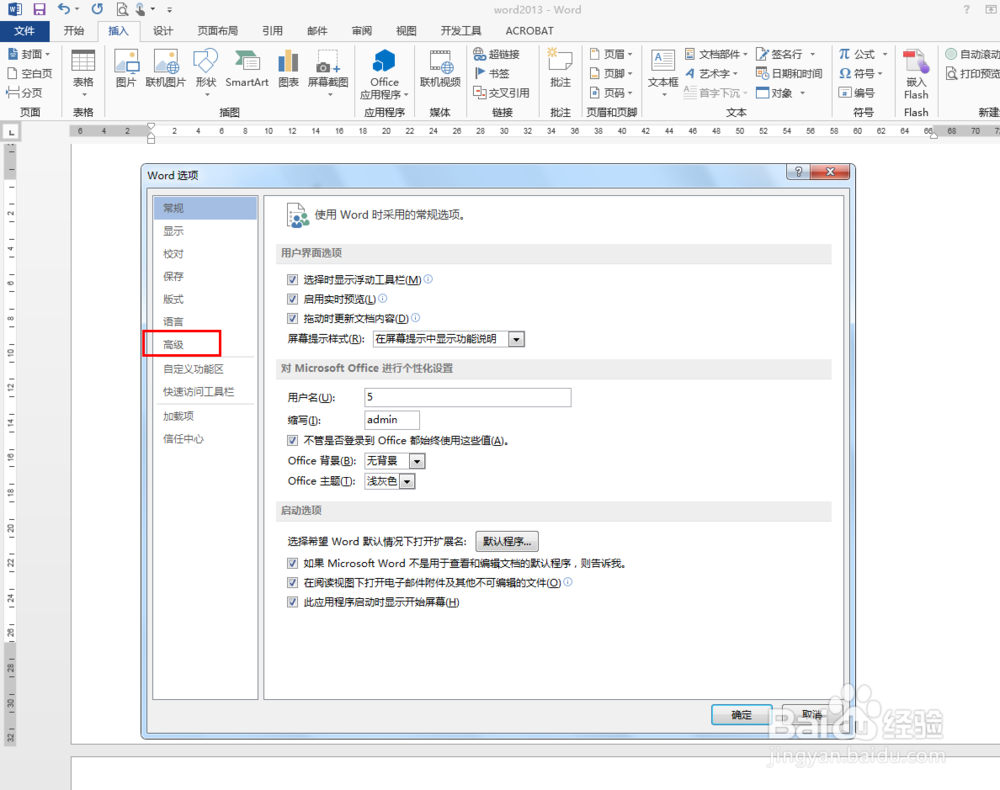
Task: Toggle 选择时显示浮动工具栏 checkbox
Action: [x=293, y=279]
